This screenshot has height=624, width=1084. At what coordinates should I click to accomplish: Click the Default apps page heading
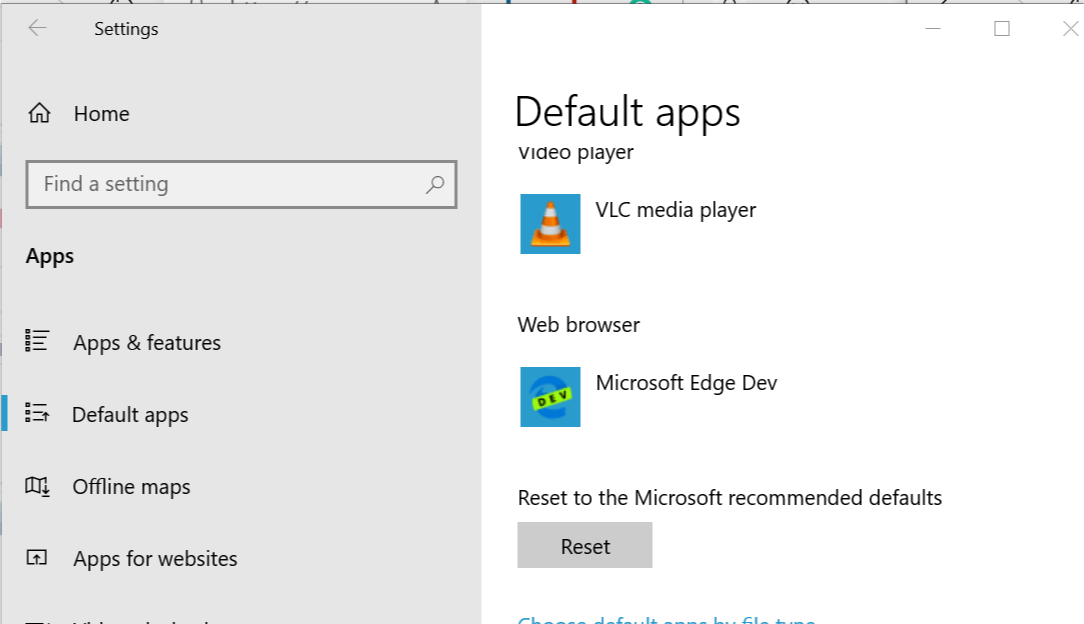(x=627, y=113)
